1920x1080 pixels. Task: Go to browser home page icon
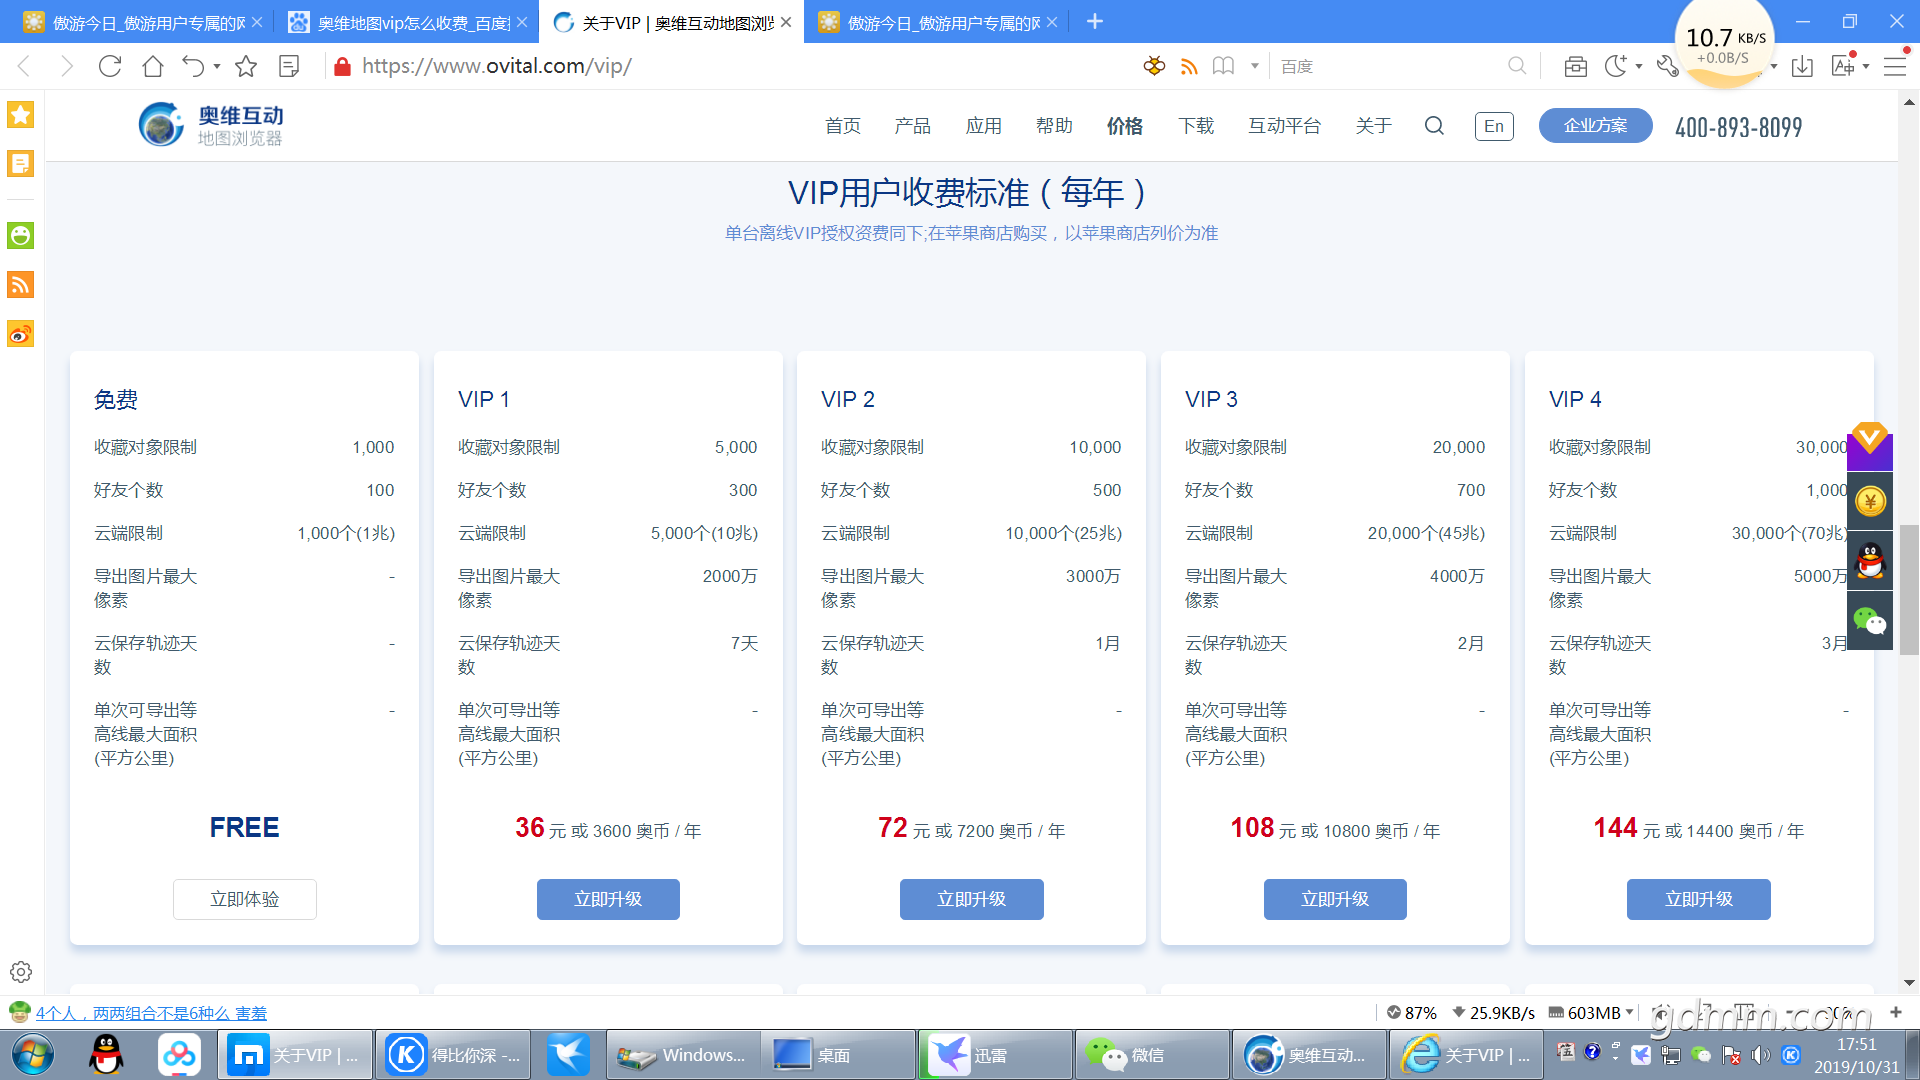(153, 66)
